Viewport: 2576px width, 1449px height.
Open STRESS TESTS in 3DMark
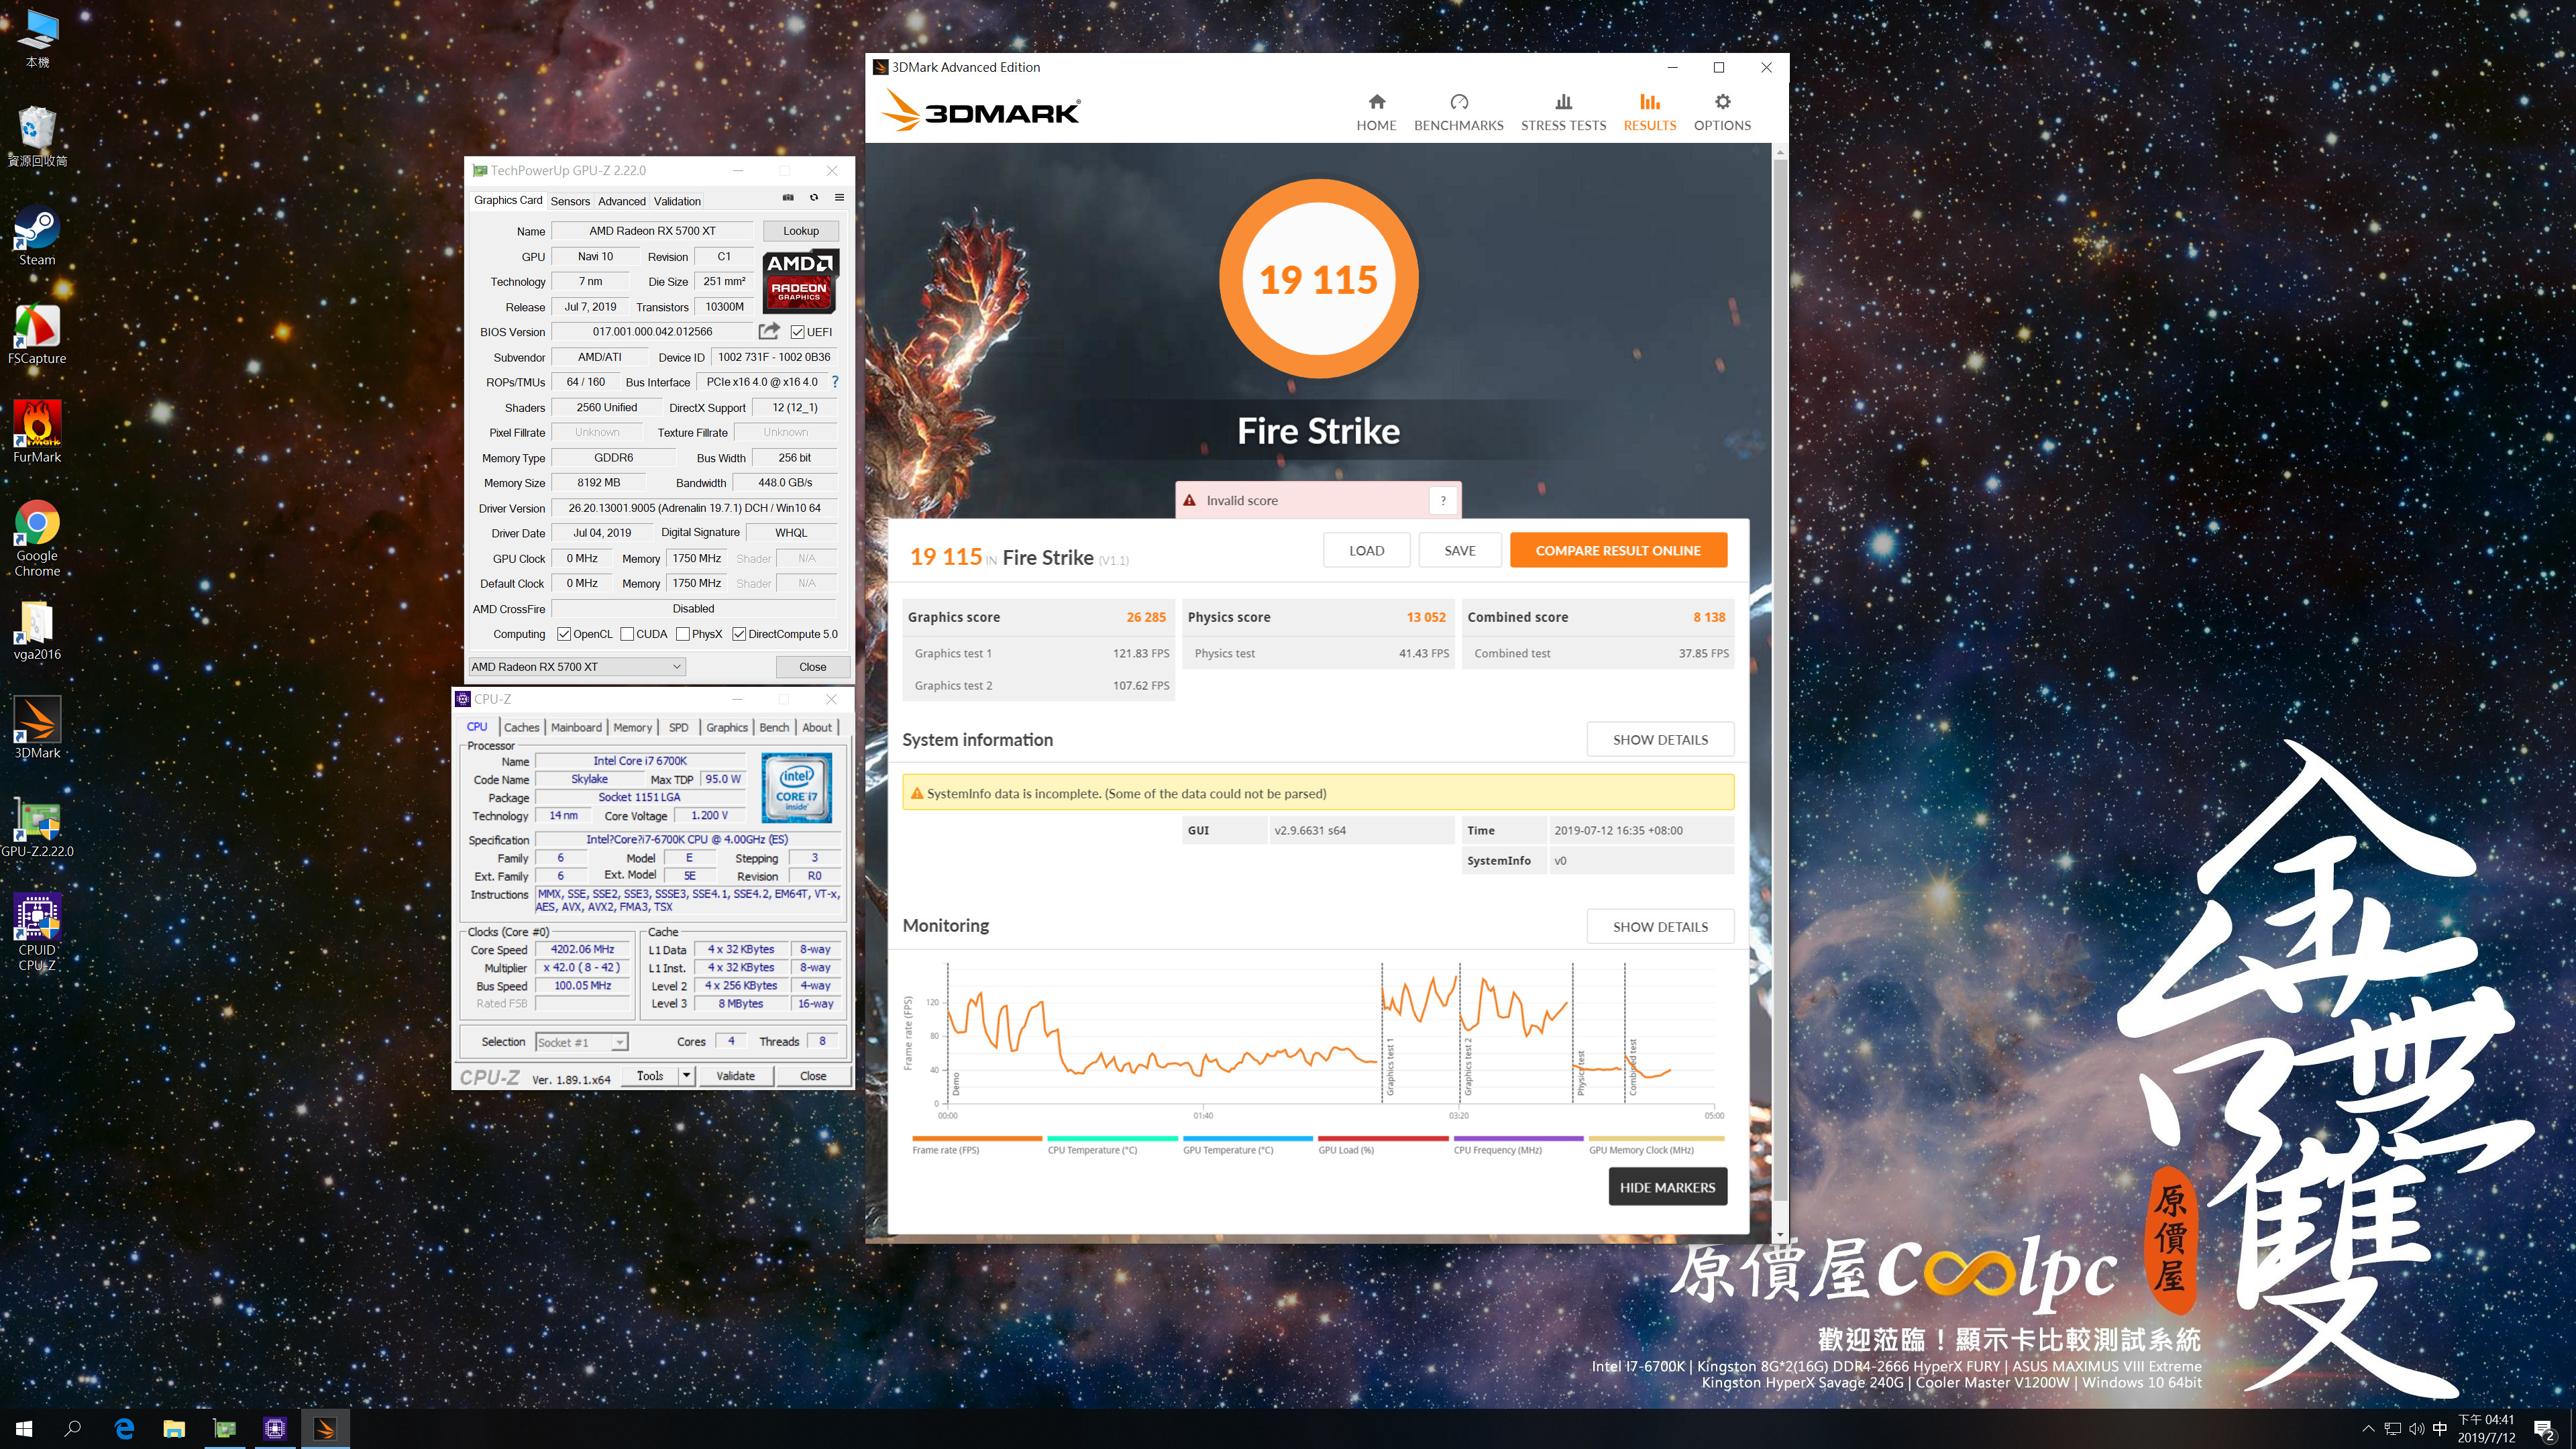(1563, 112)
